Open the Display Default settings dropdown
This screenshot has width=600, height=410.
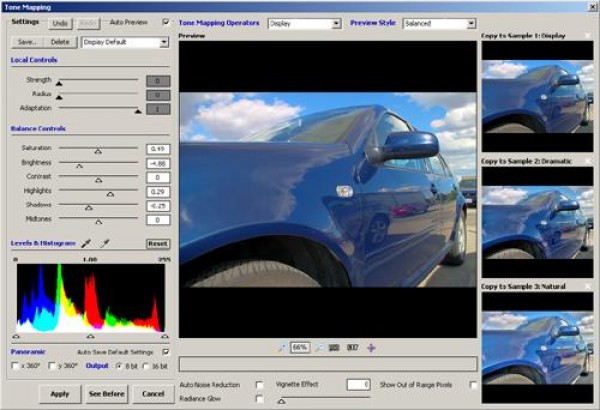click(163, 43)
